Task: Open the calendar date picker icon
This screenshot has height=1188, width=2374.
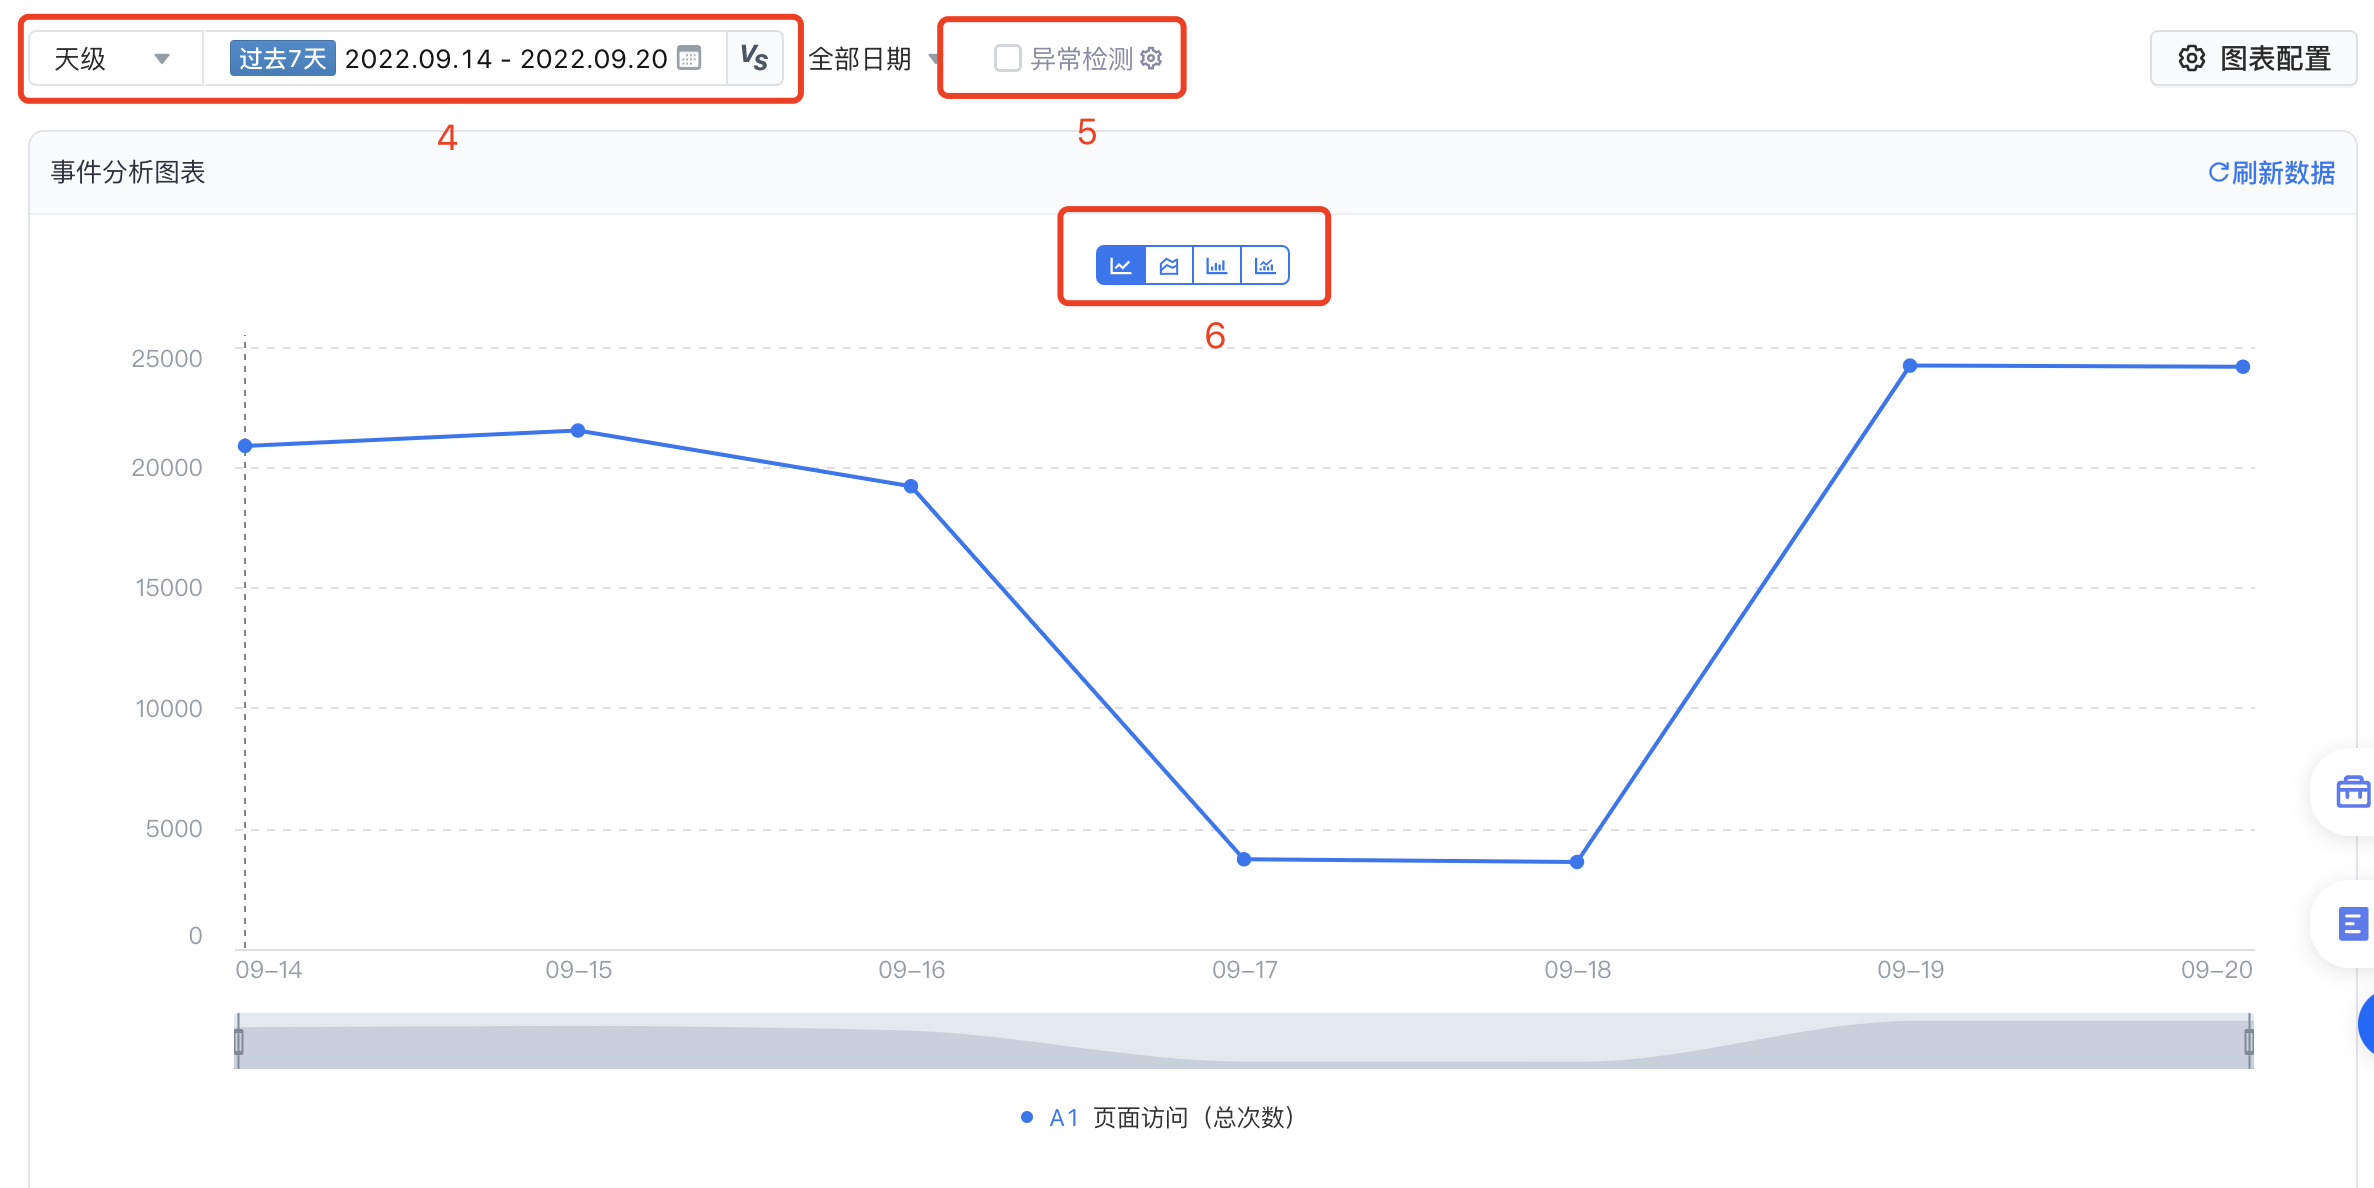Action: (x=689, y=58)
